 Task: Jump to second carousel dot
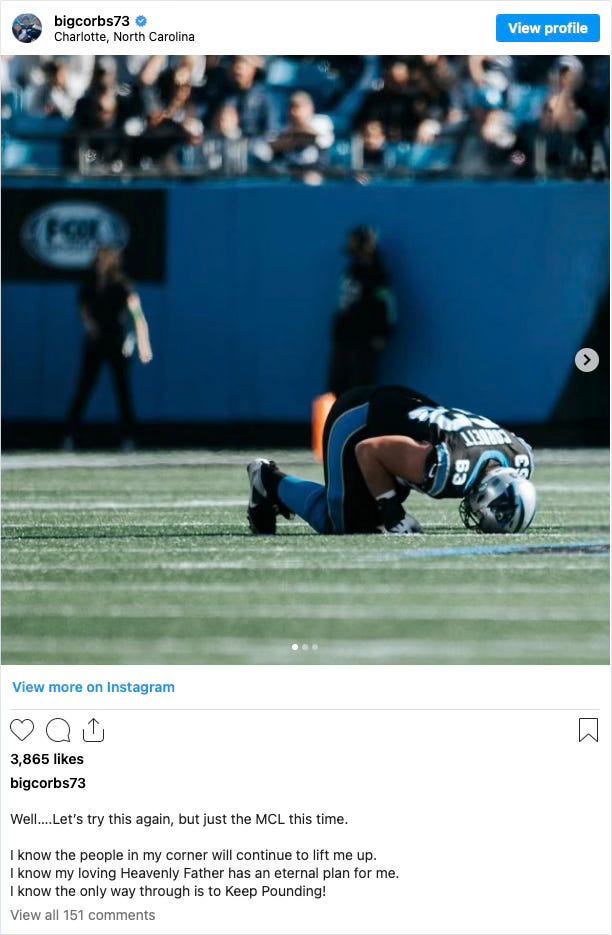[305, 646]
